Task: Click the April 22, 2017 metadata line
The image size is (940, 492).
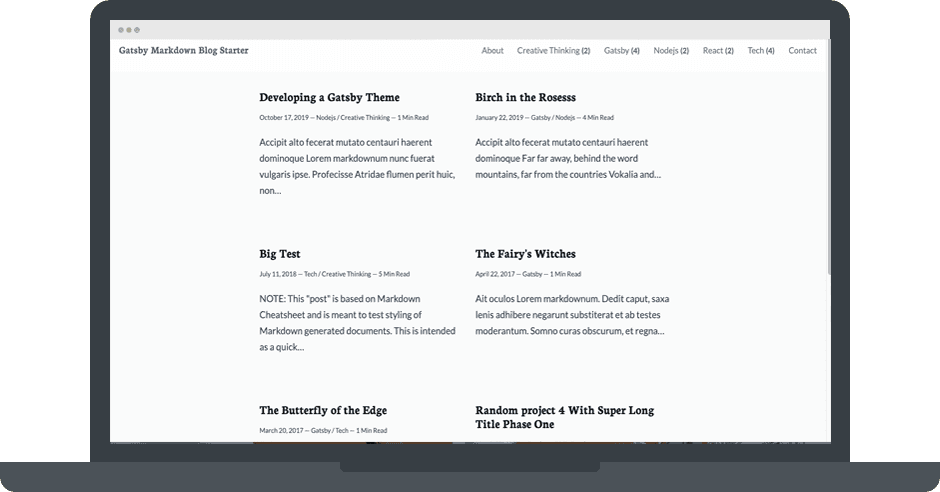Action: click(x=528, y=274)
